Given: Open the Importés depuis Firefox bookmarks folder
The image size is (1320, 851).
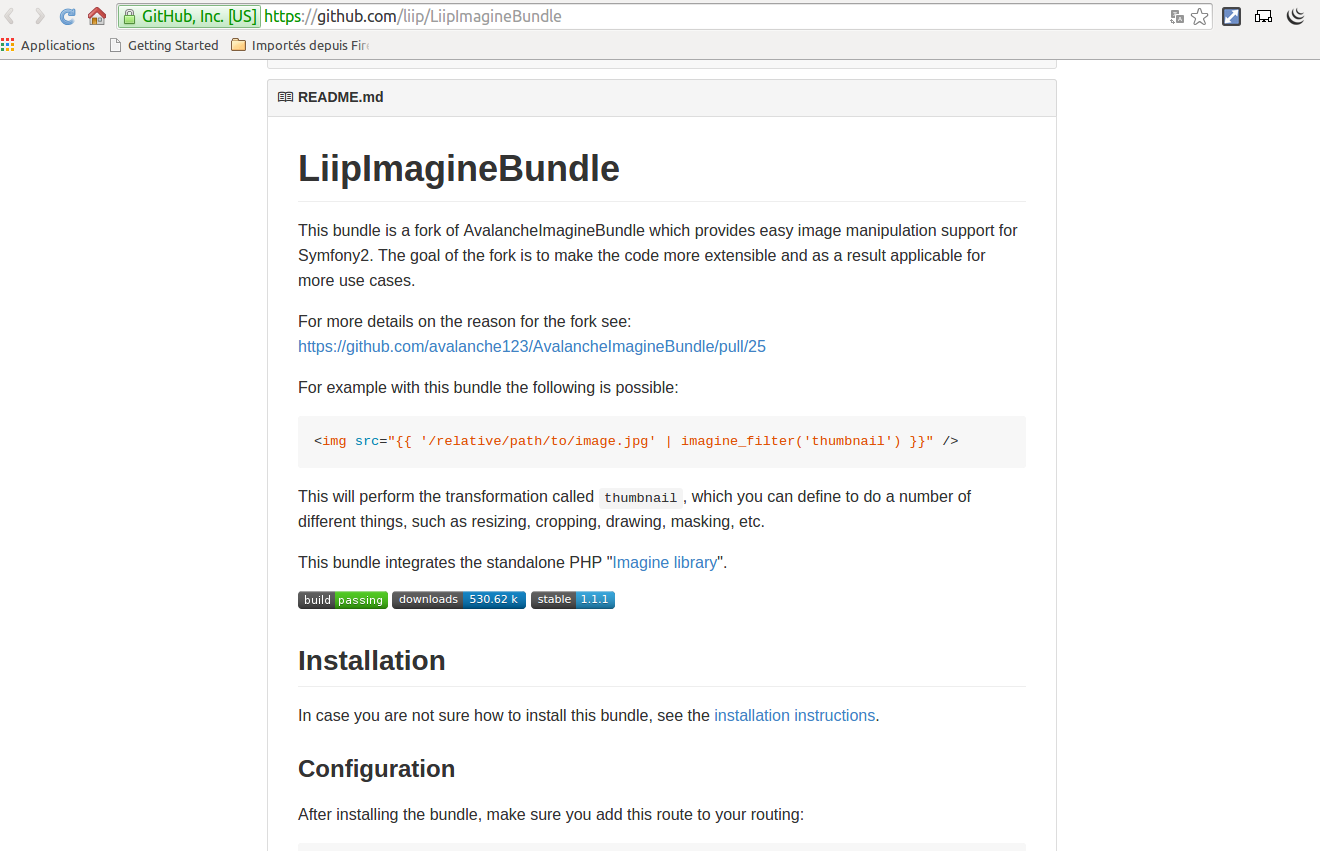Looking at the screenshot, I should coord(301,45).
